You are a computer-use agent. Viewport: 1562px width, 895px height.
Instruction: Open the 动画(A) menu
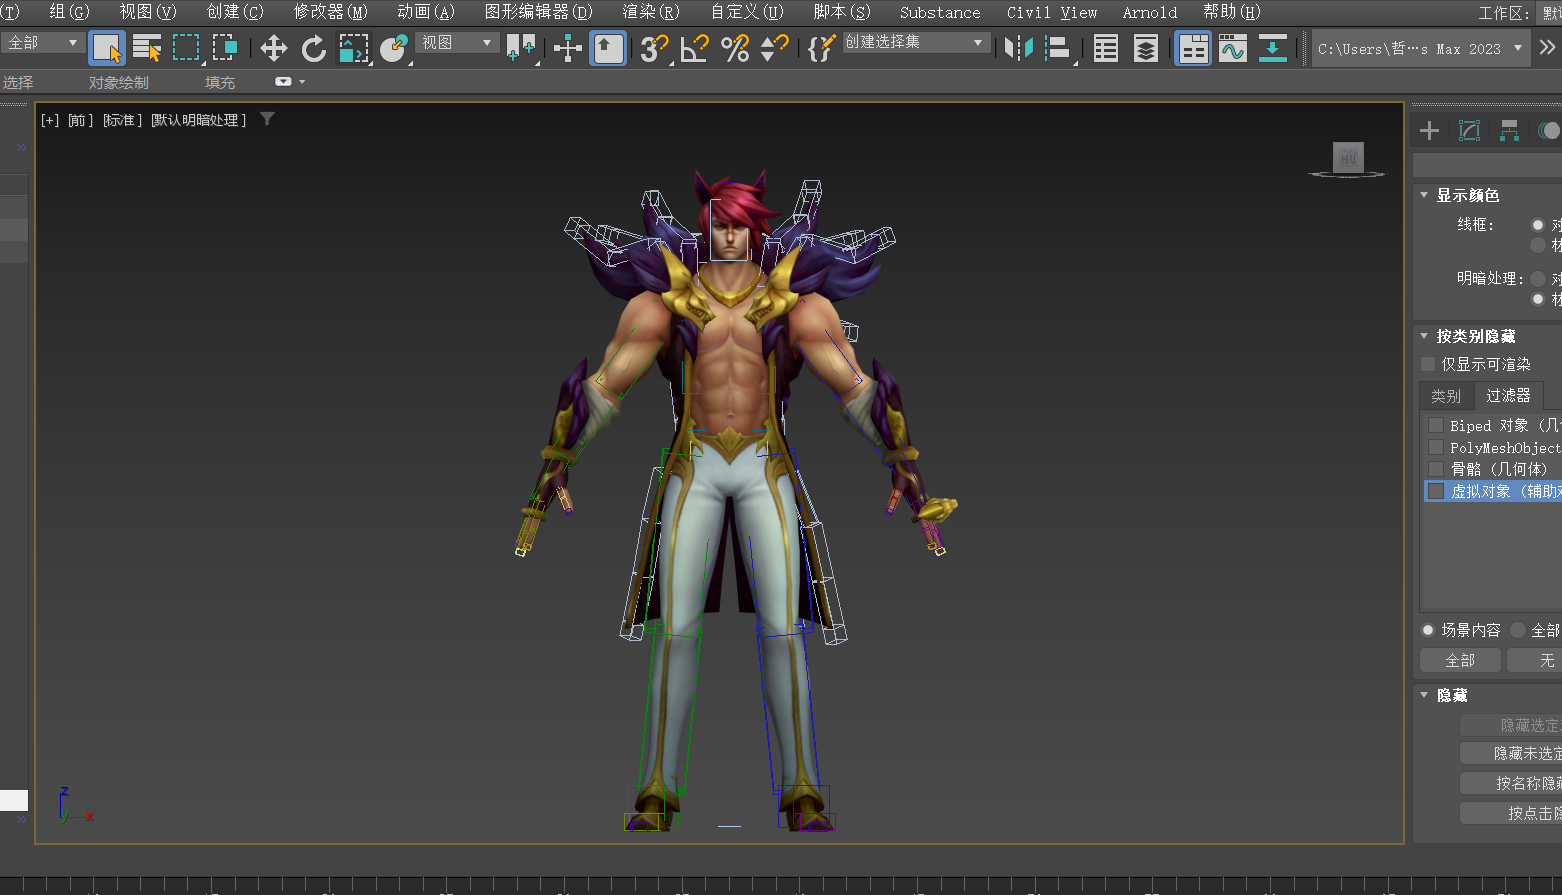(x=426, y=12)
